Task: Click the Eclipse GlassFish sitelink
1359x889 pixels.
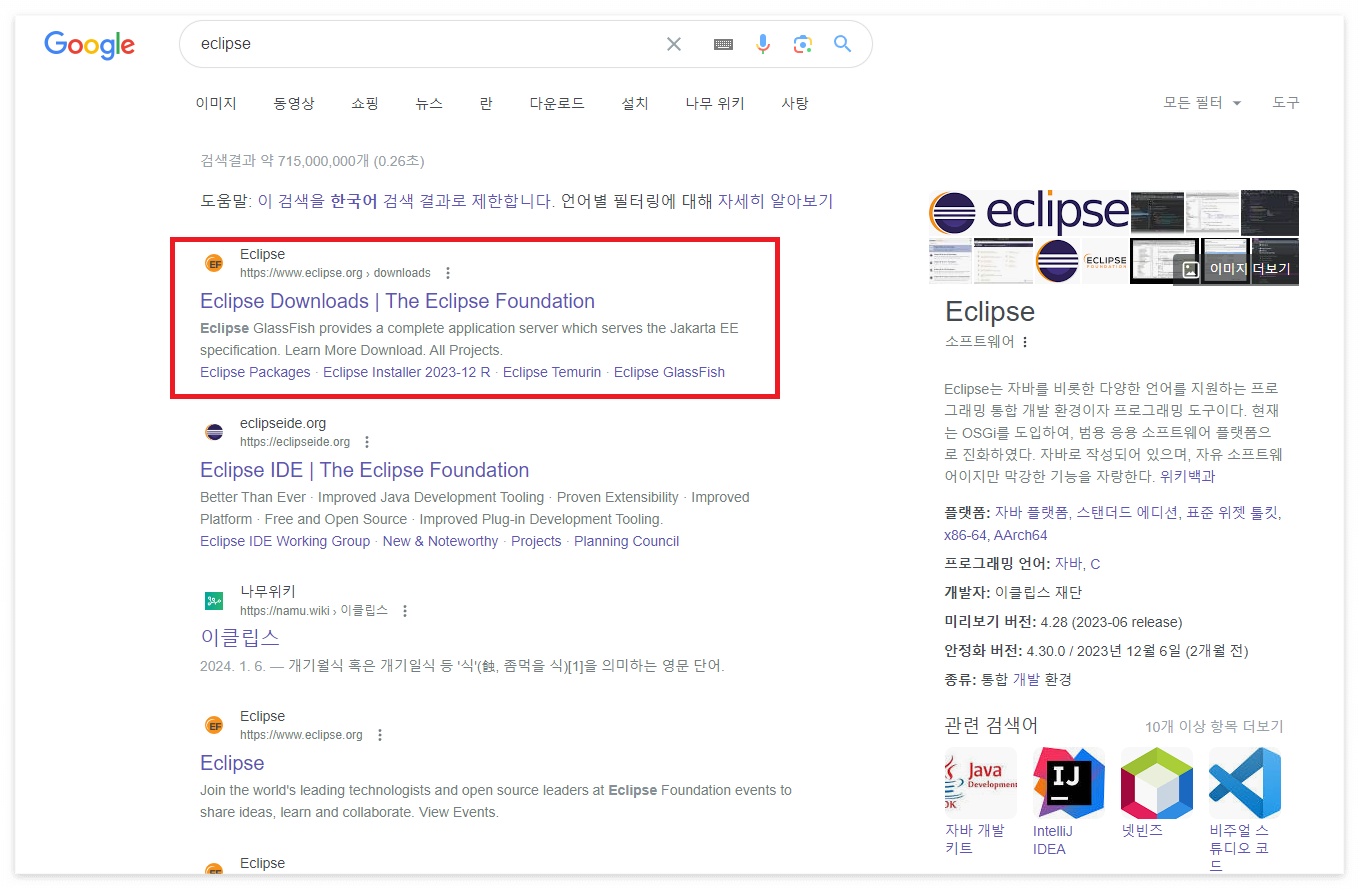Action: (x=669, y=372)
